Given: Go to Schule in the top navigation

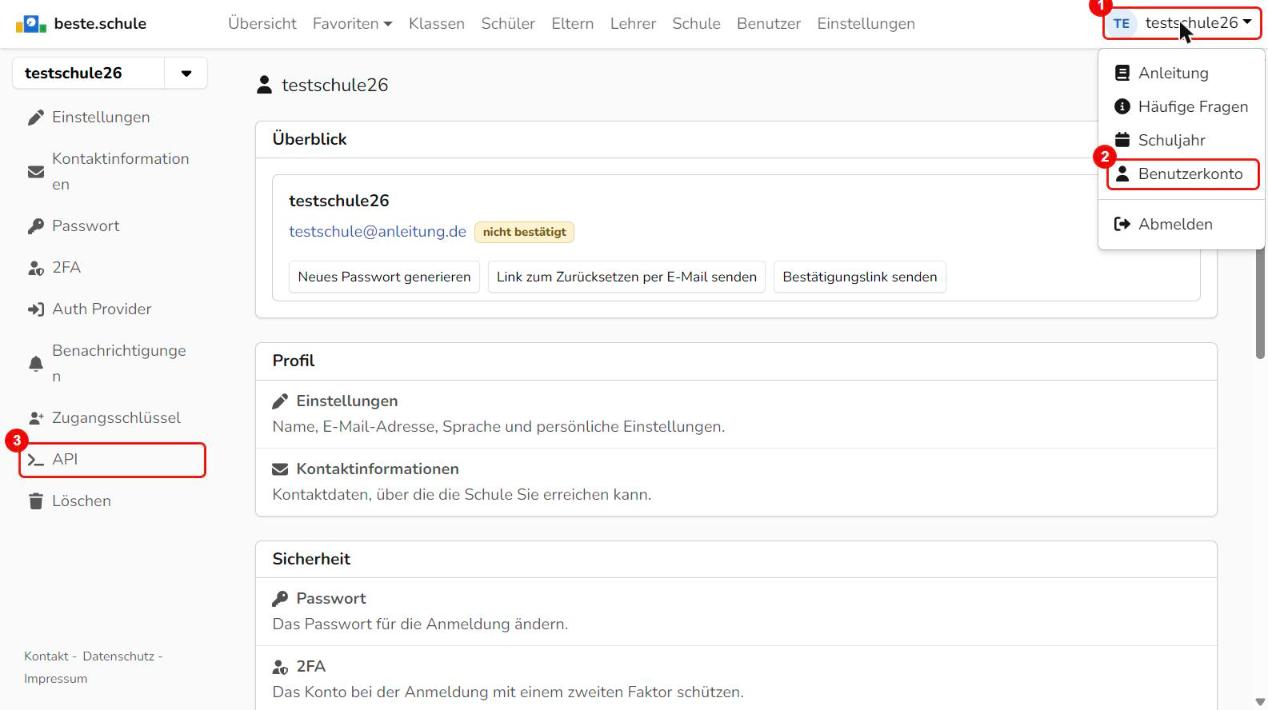Looking at the screenshot, I should (x=696, y=23).
